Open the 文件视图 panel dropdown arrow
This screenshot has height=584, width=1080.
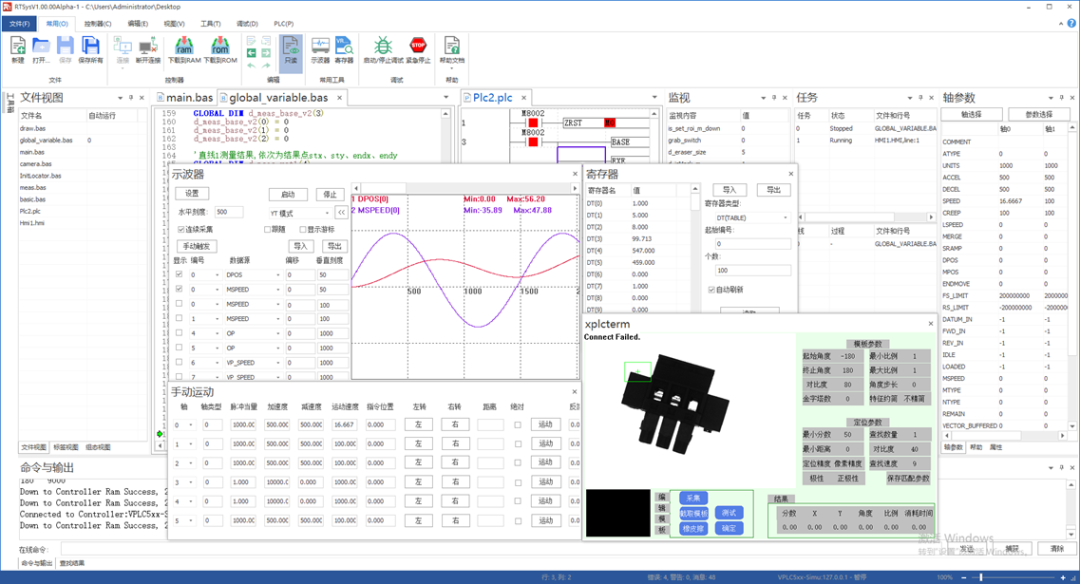point(120,98)
